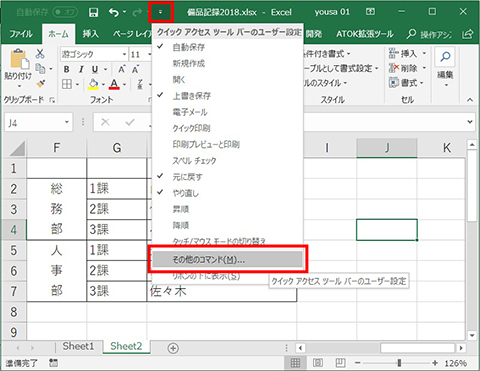Open the font color dropdown arrow

[x=124, y=84]
